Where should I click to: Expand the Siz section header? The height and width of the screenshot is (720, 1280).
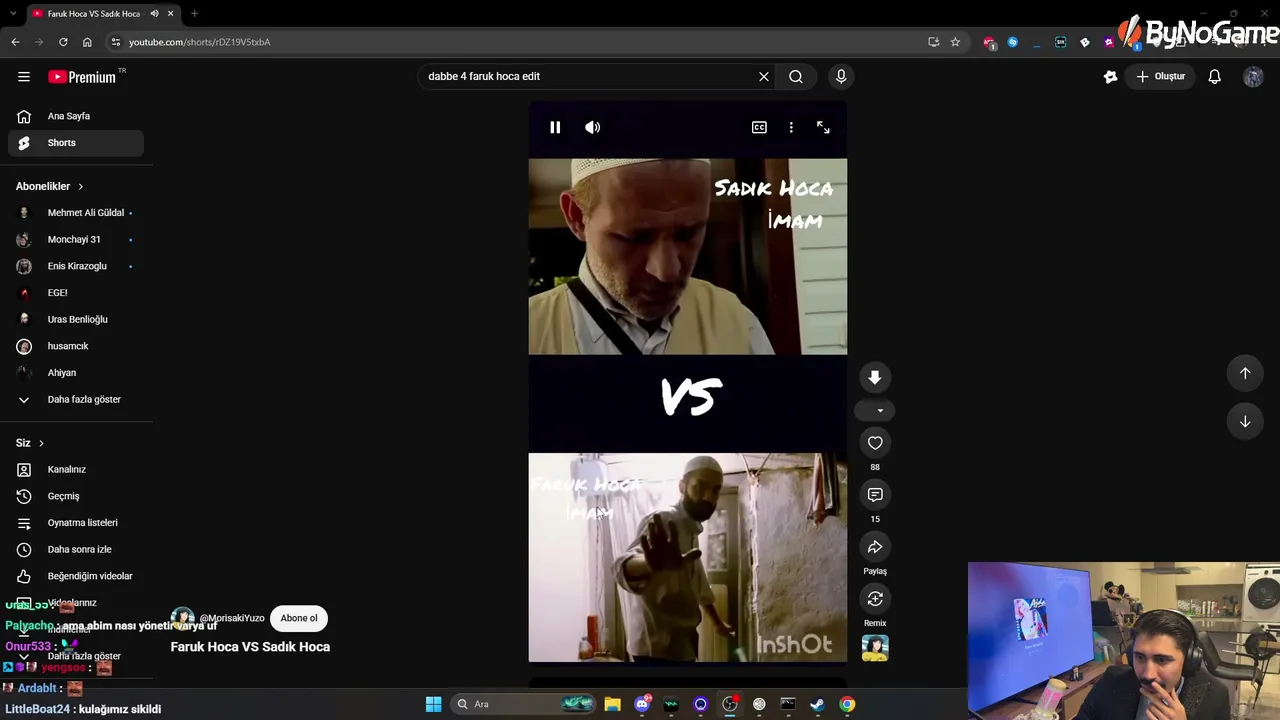30,443
